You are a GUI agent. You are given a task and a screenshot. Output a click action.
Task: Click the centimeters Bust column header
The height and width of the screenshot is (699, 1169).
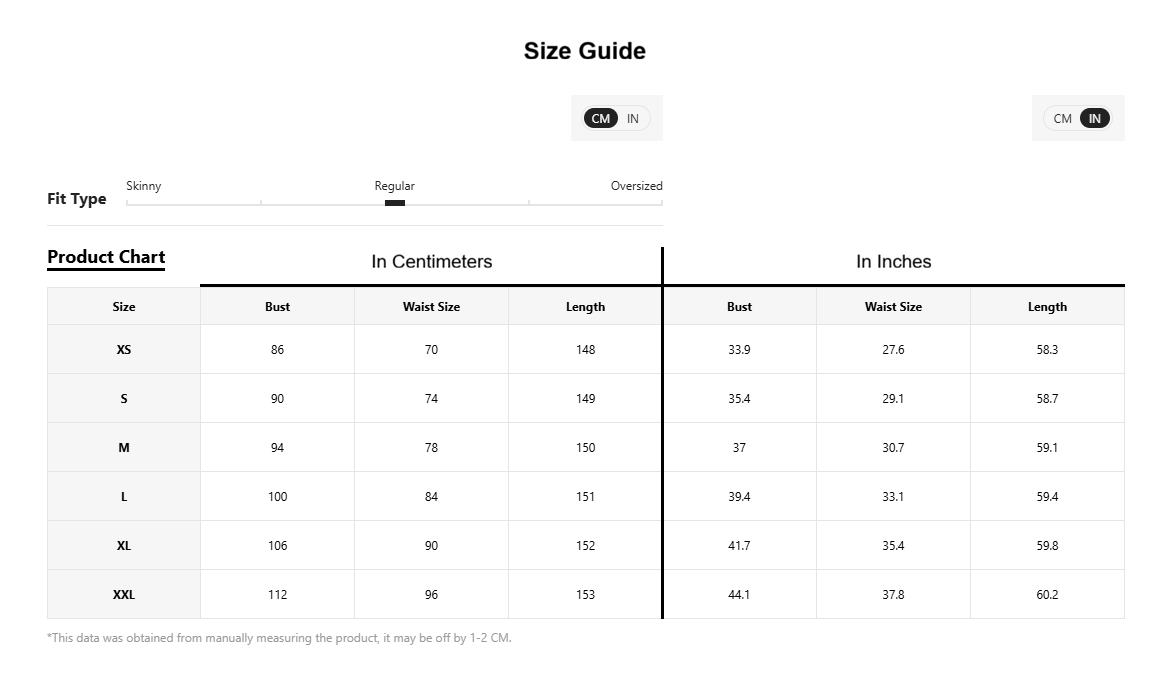point(277,306)
